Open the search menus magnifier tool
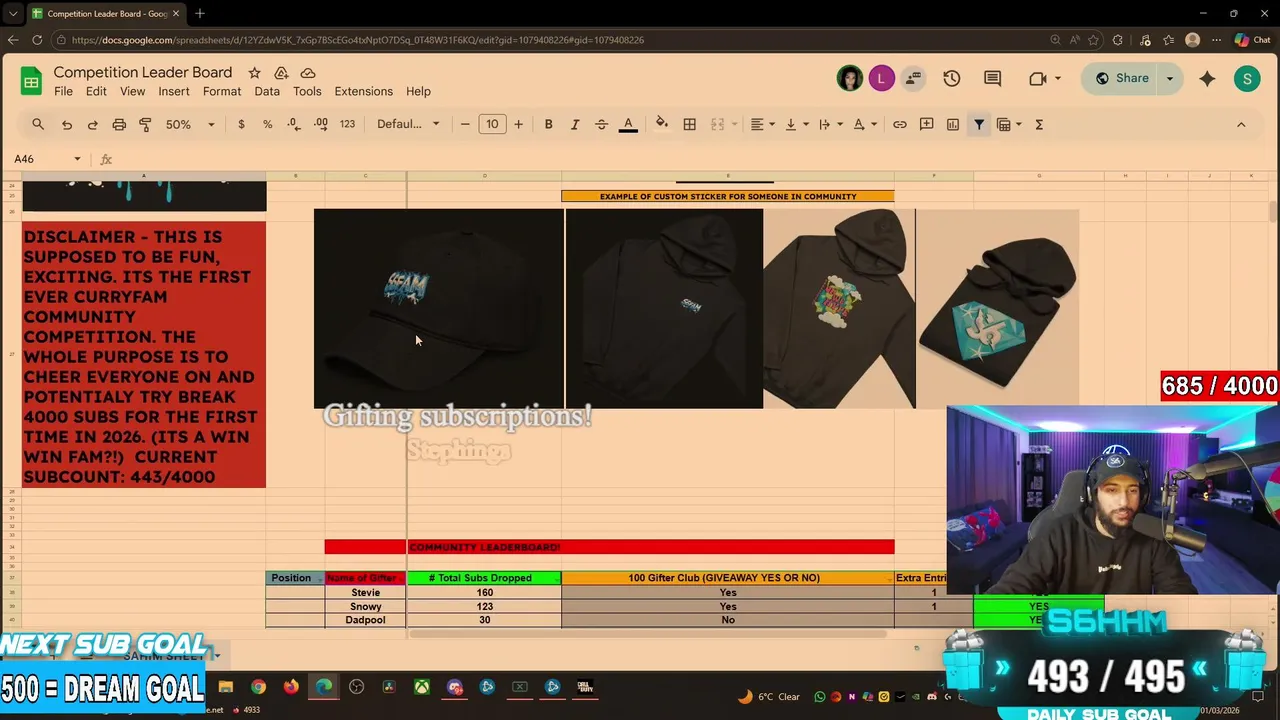Viewport: 1280px width, 720px height. click(x=38, y=124)
